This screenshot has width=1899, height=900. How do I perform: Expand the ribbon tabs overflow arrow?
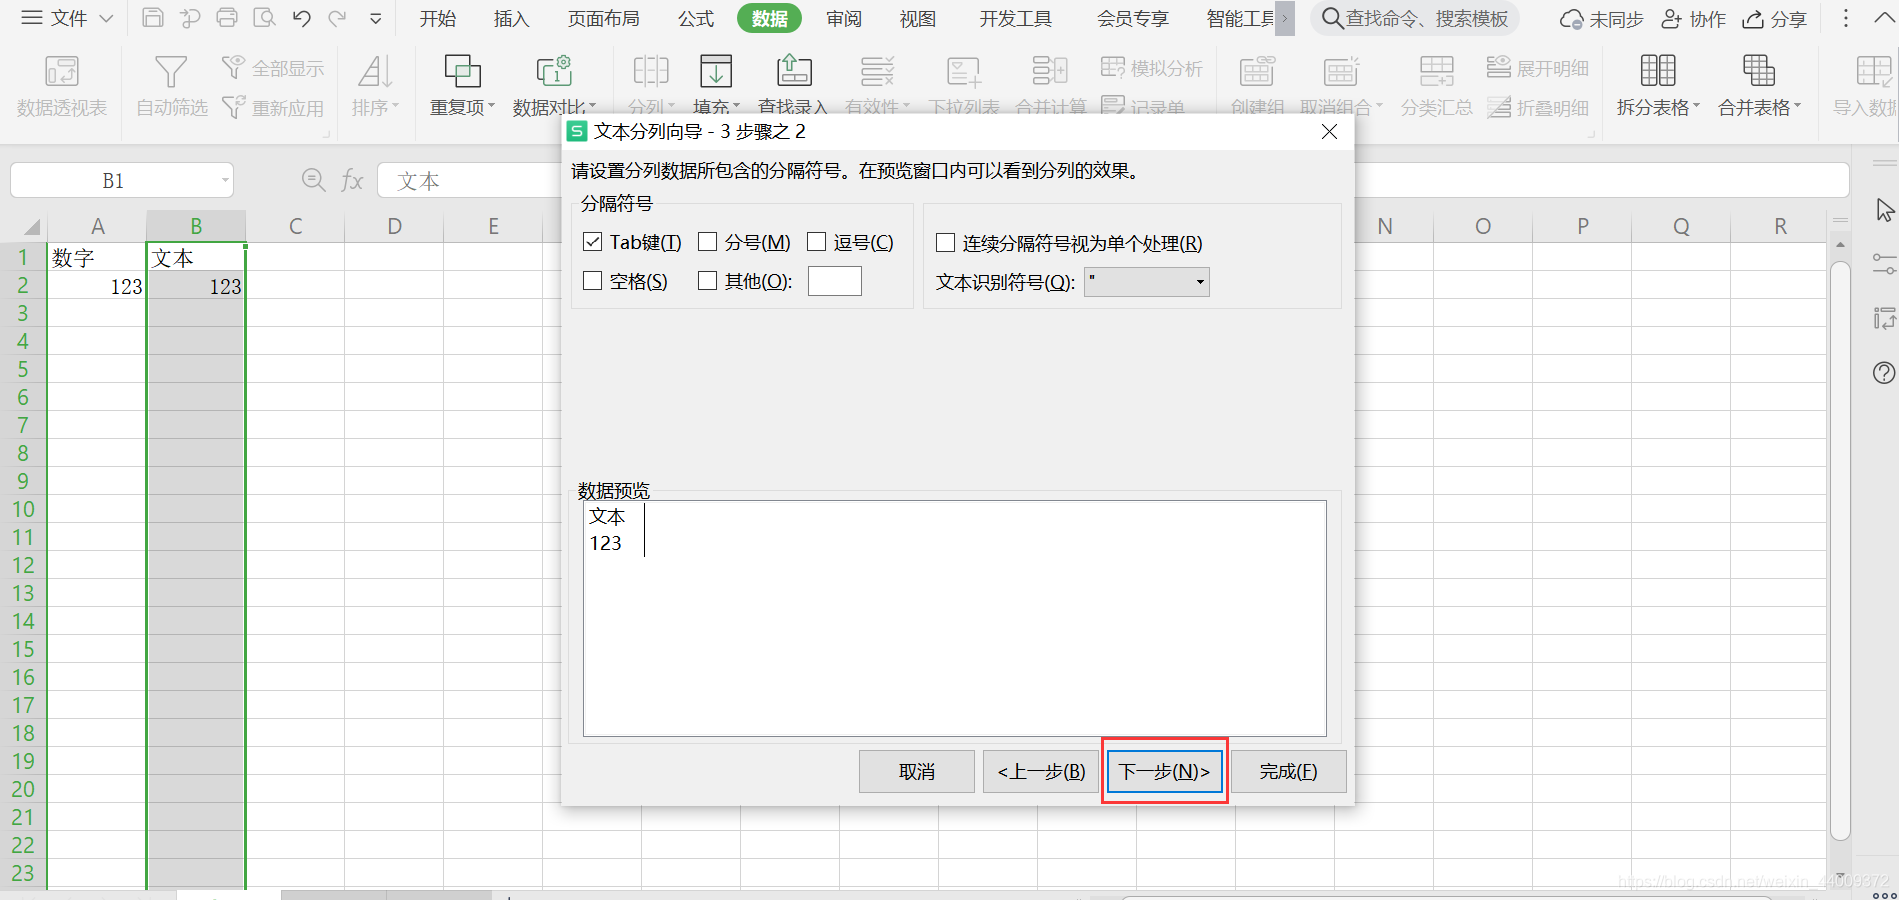pos(1285,18)
